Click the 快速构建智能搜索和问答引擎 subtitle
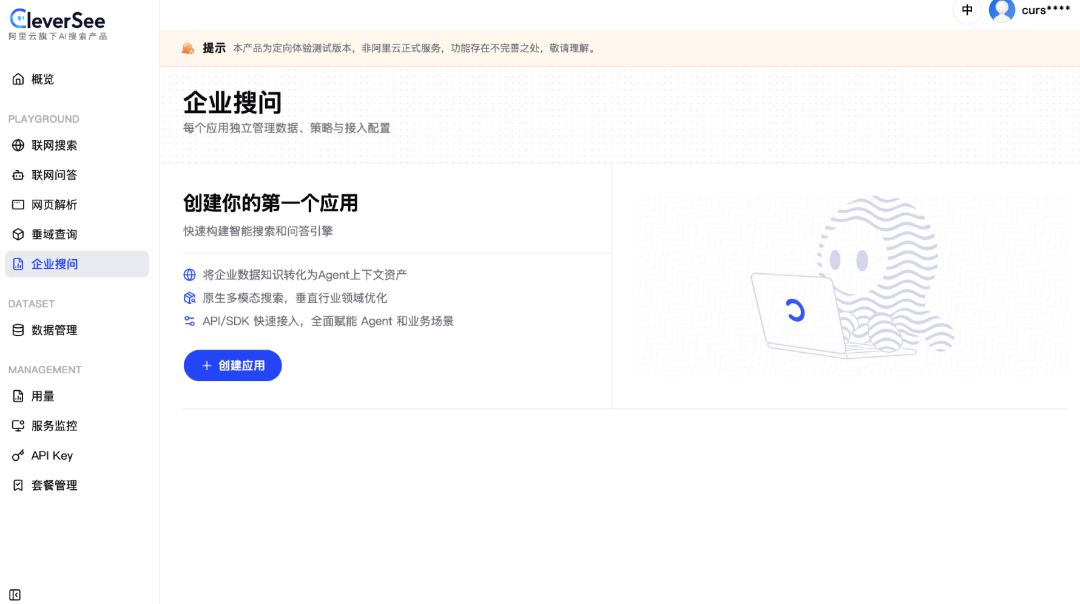The height and width of the screenshot is (604, 1080). tap(258, 231)
